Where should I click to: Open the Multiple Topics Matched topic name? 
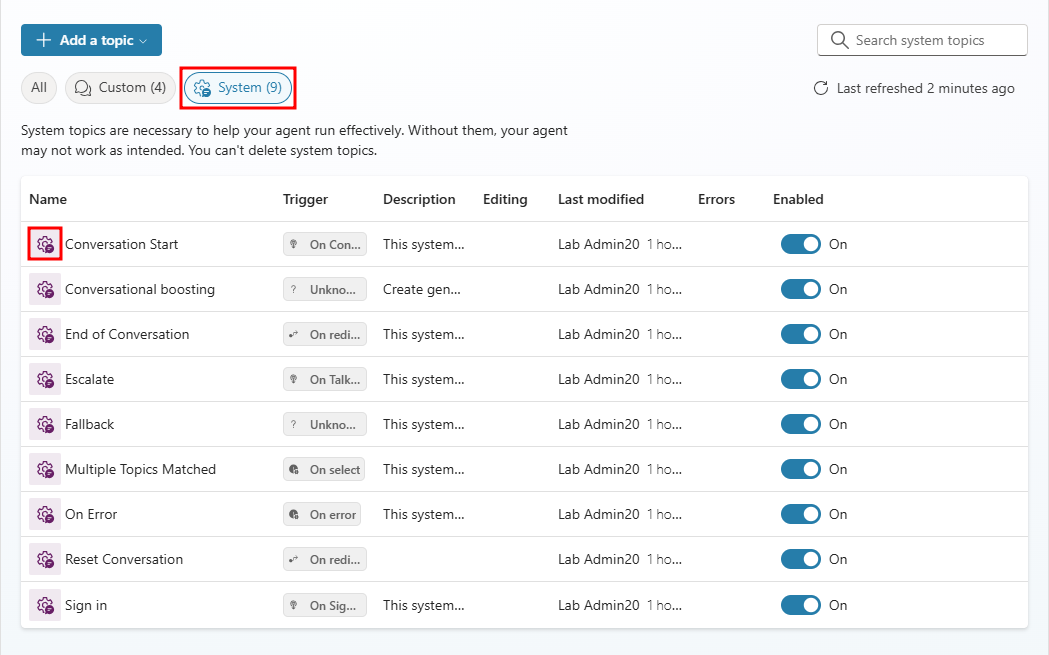(140, 469)
